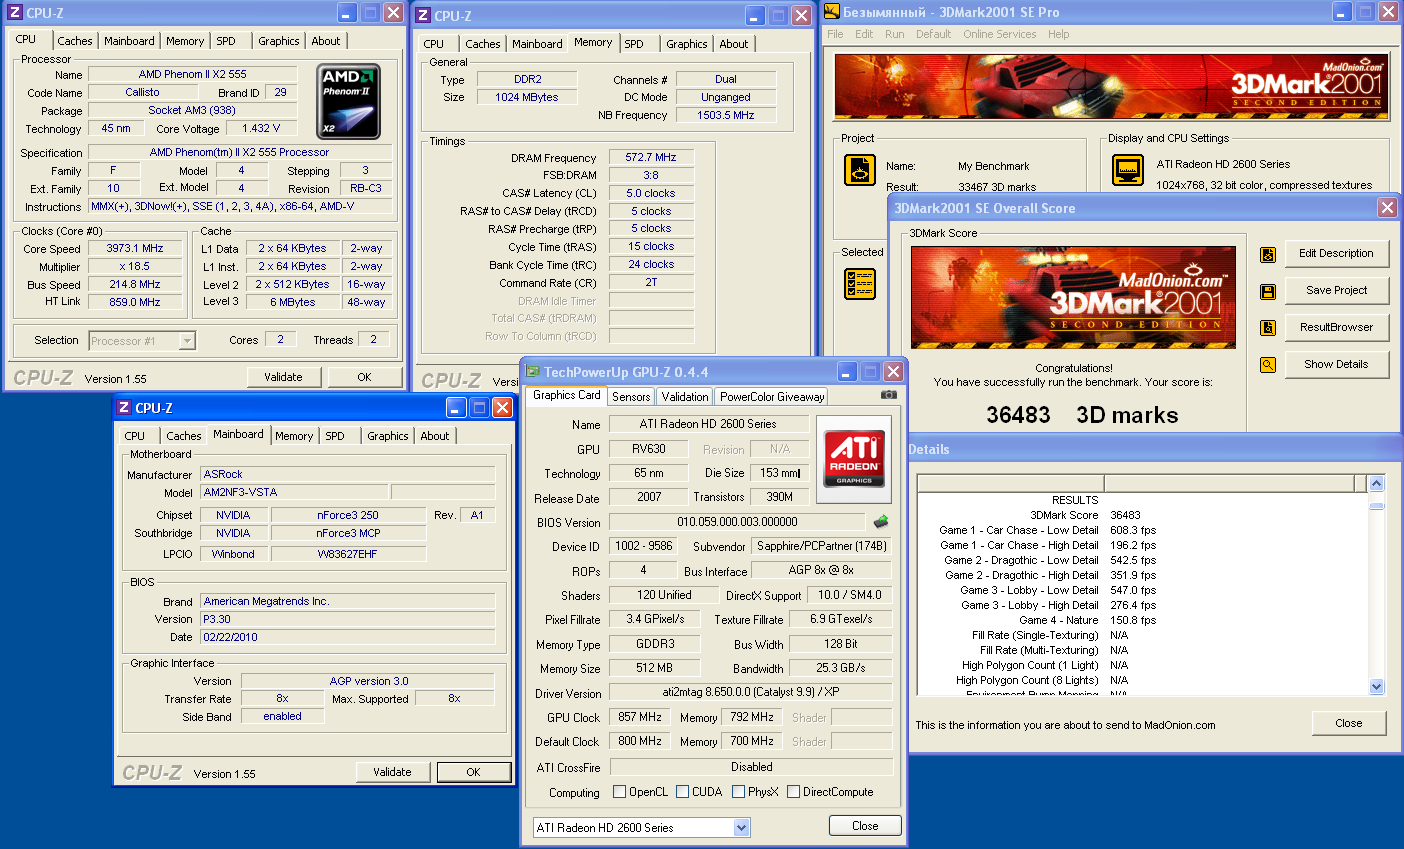Open the File menu in 3DMark2001
Image resolution: width=1404 pixels, height=849 pixels.
835,34
